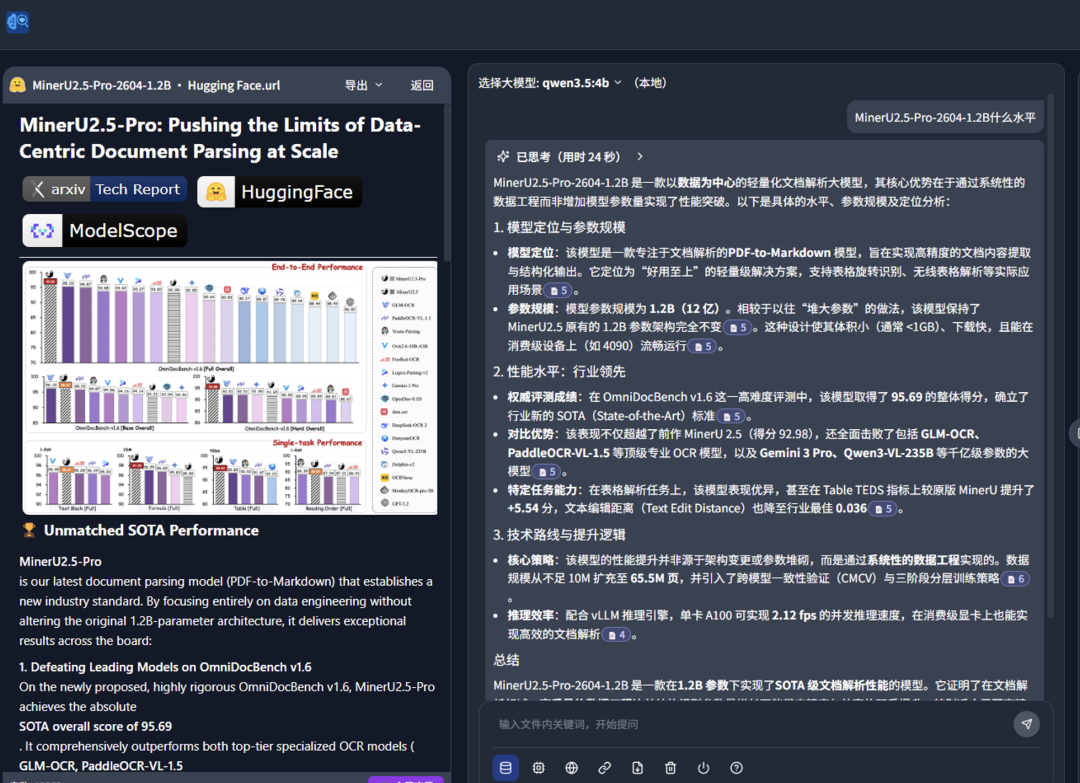1080x783 pixels.
Task: Click the power icon in the toolbar
Action: [x=703, y=768]
